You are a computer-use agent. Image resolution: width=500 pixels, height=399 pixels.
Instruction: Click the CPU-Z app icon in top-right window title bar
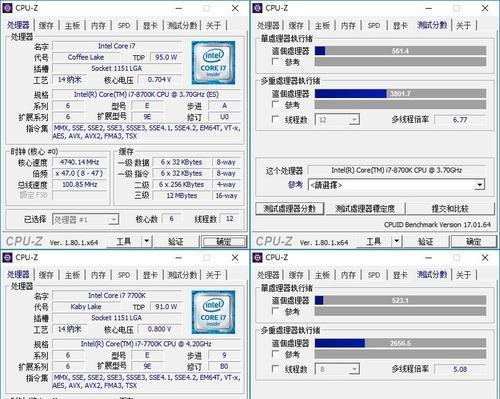[x=257, y=8]
